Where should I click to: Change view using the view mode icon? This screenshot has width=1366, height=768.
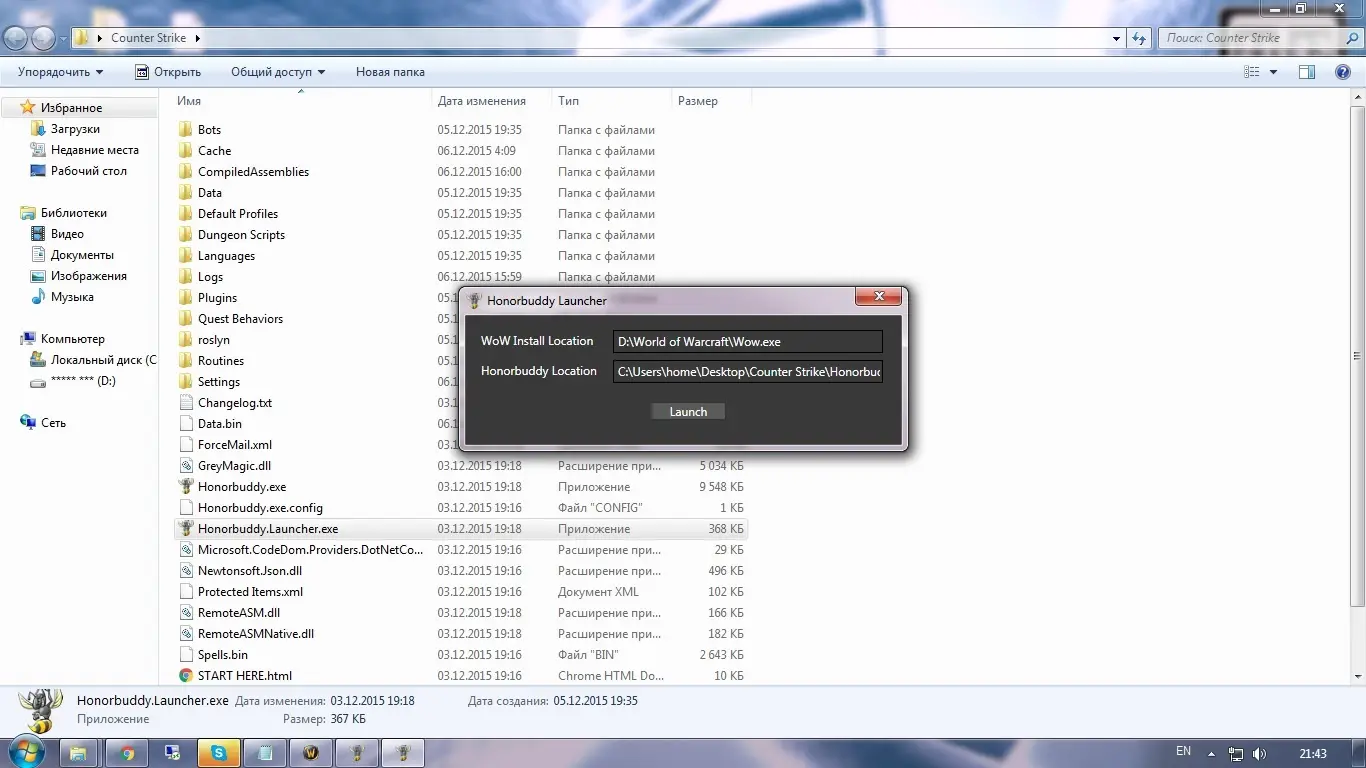click(x=1251, y=72)
